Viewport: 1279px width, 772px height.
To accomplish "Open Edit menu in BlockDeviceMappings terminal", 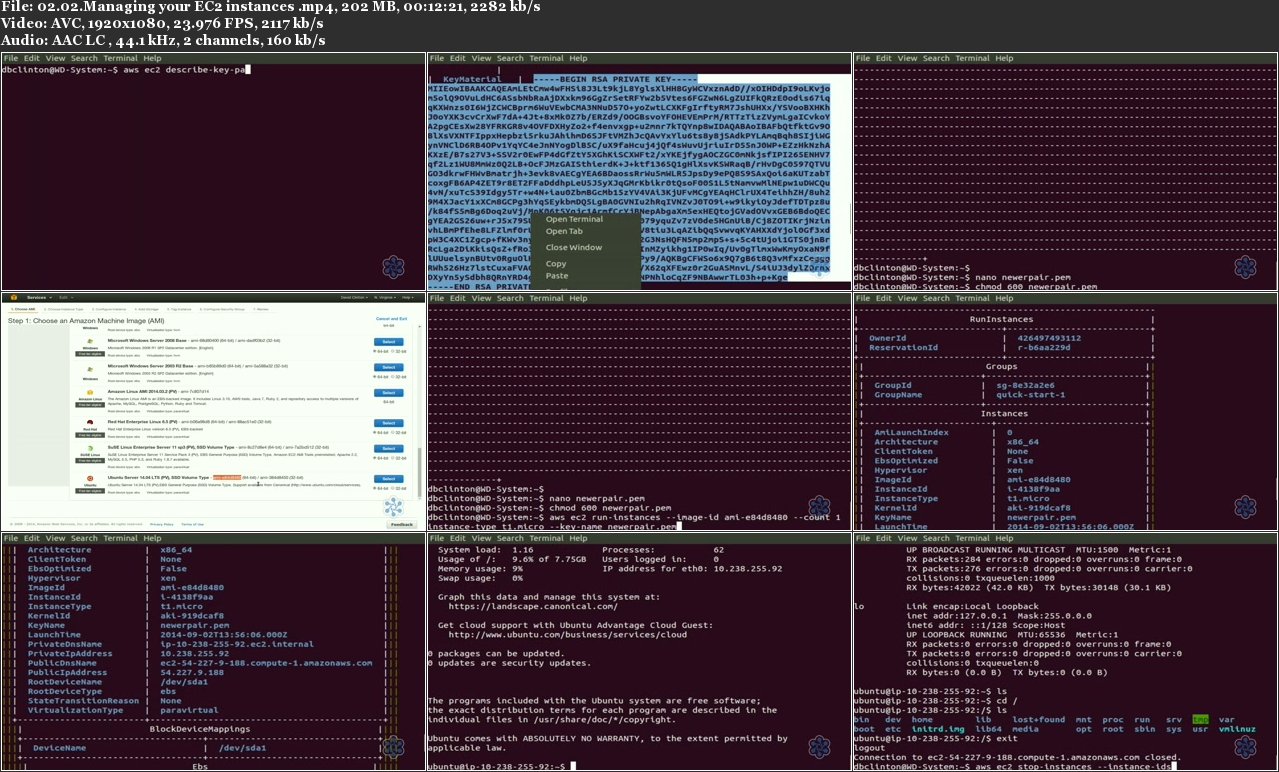I will click(32, 538).
